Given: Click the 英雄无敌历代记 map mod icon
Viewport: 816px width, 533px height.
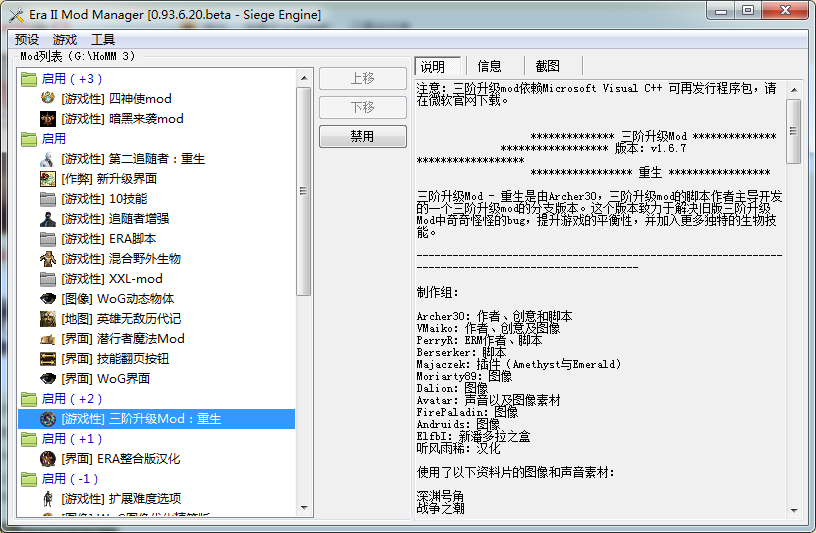Looking at the screenshot, I should coord(48,319).
